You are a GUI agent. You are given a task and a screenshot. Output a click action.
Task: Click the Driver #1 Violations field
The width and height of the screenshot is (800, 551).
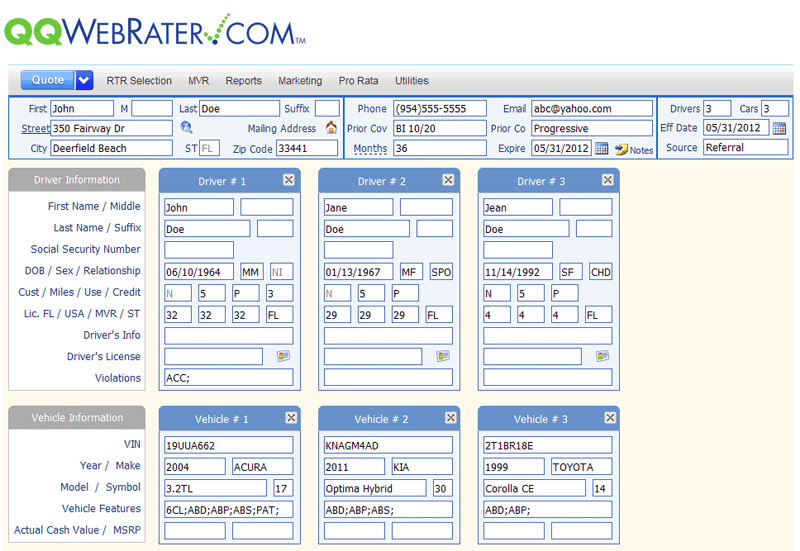[x=229, y=378]
